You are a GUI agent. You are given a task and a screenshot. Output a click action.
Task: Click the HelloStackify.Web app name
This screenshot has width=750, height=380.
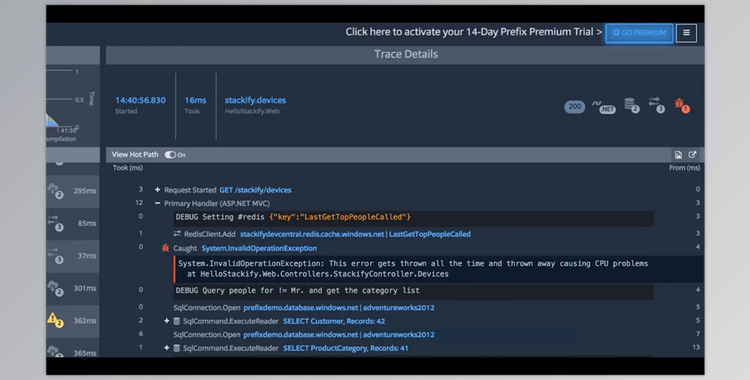tap(252, 112)
